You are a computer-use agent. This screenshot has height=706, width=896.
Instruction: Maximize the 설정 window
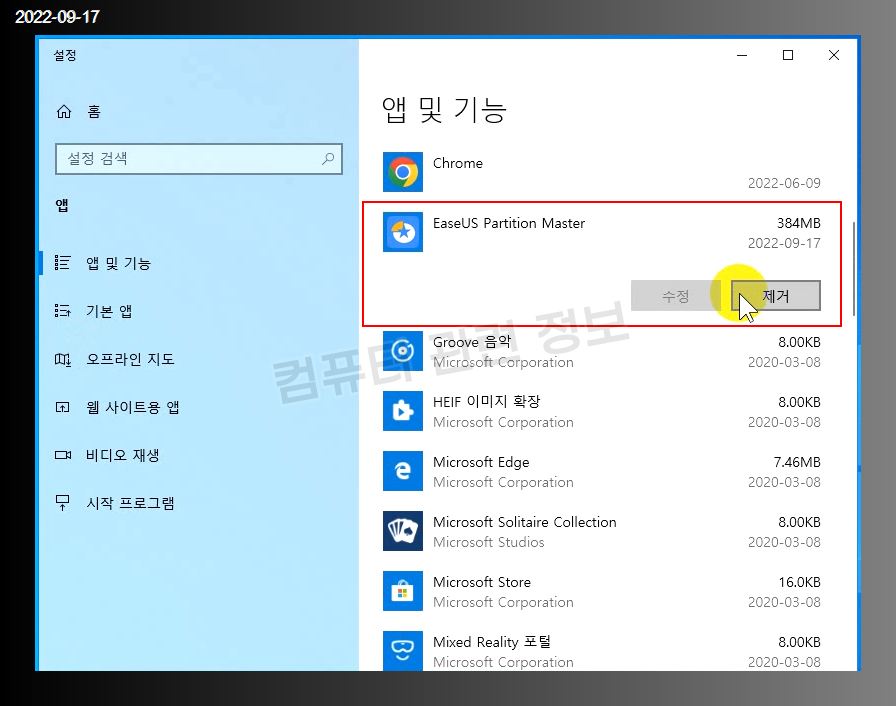pos(788,55)
